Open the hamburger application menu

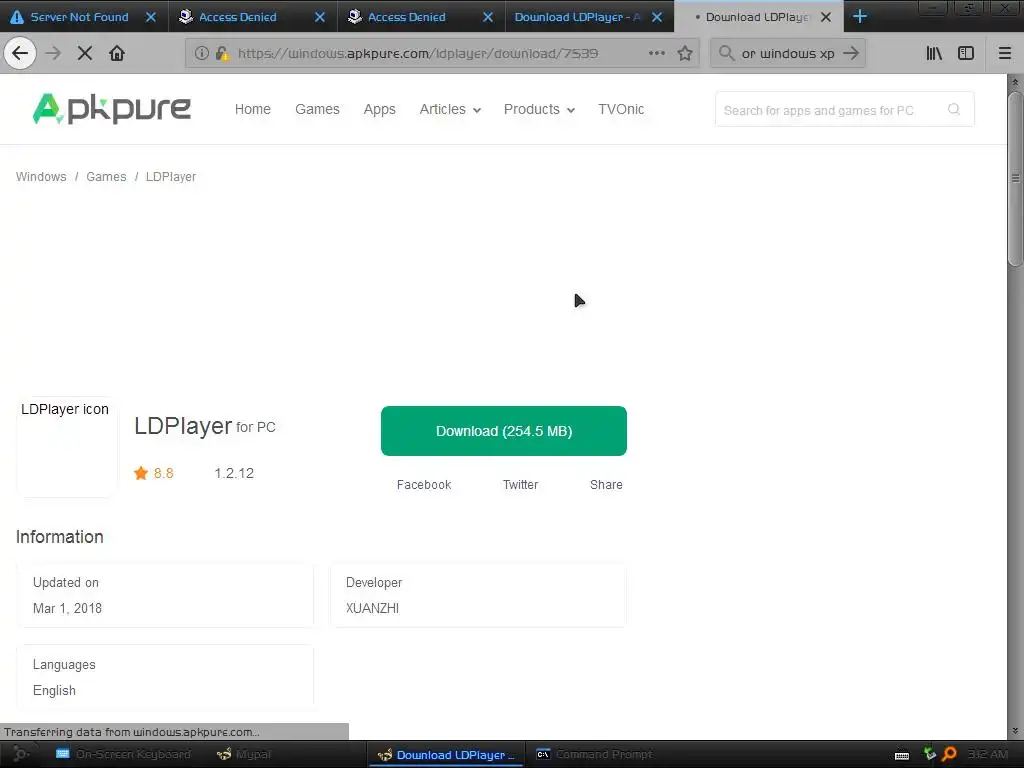pos(1004,53)
